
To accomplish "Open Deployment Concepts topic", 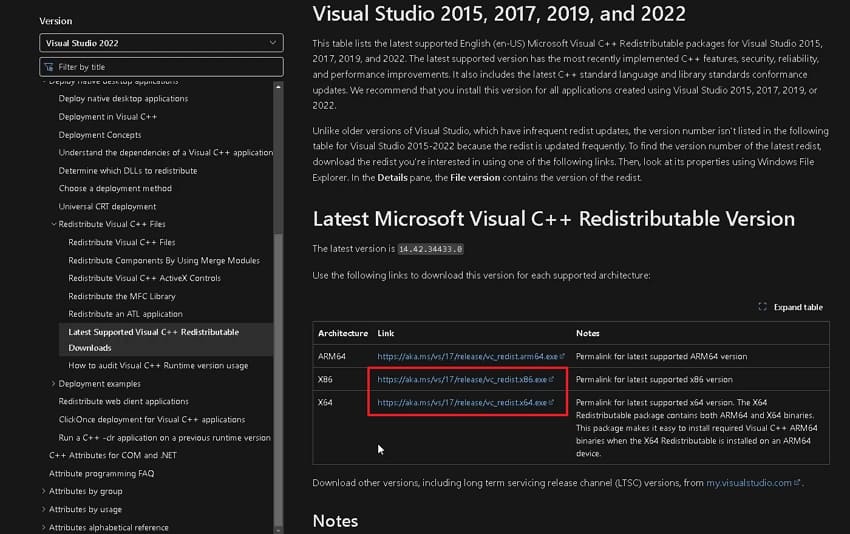I will 100,134.
